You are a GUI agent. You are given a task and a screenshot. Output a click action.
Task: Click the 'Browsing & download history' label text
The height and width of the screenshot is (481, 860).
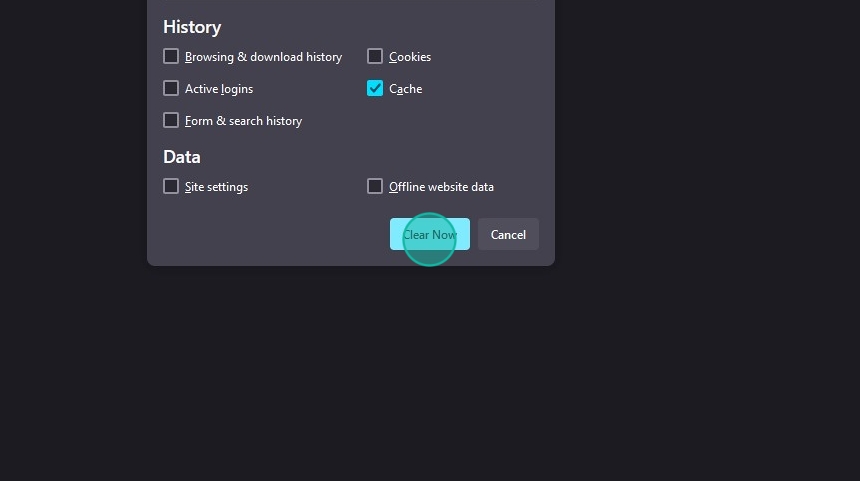tap(263, 57)
